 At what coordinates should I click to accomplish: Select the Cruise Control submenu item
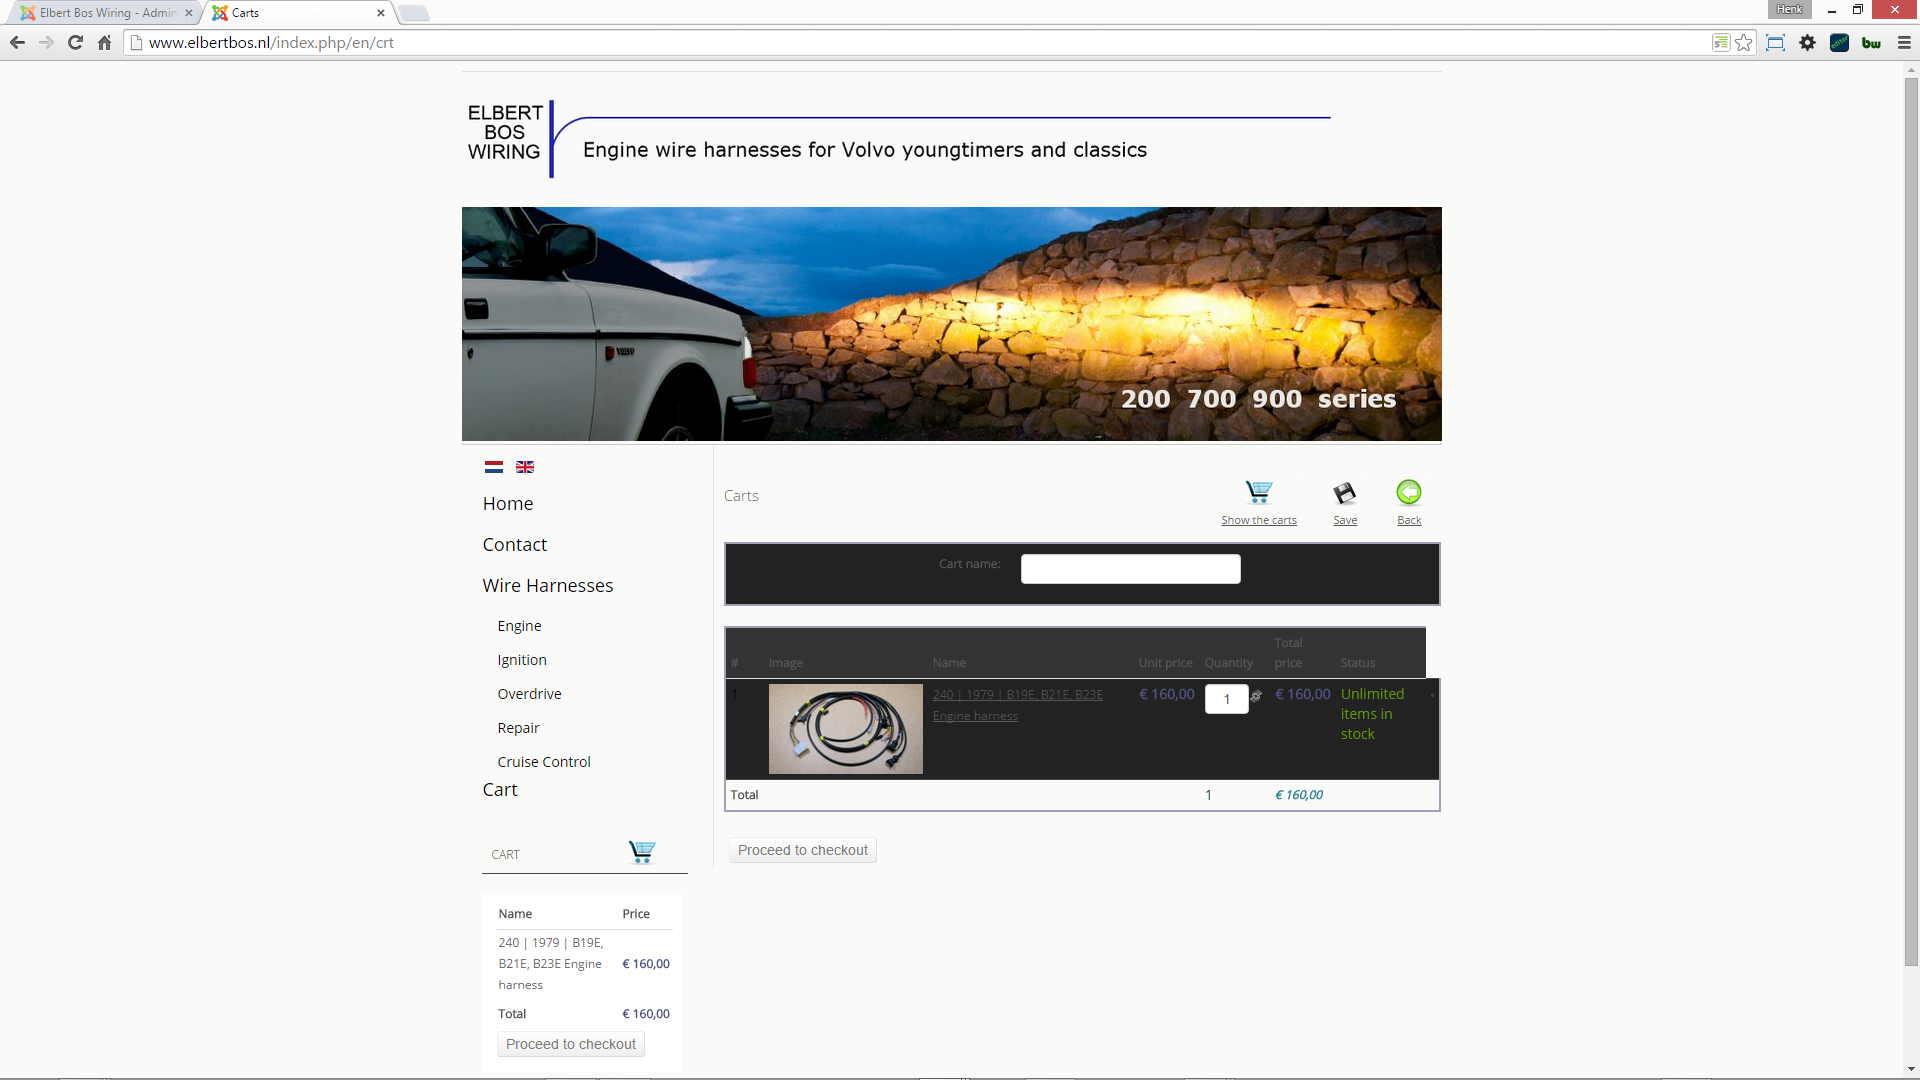(543, 761)
